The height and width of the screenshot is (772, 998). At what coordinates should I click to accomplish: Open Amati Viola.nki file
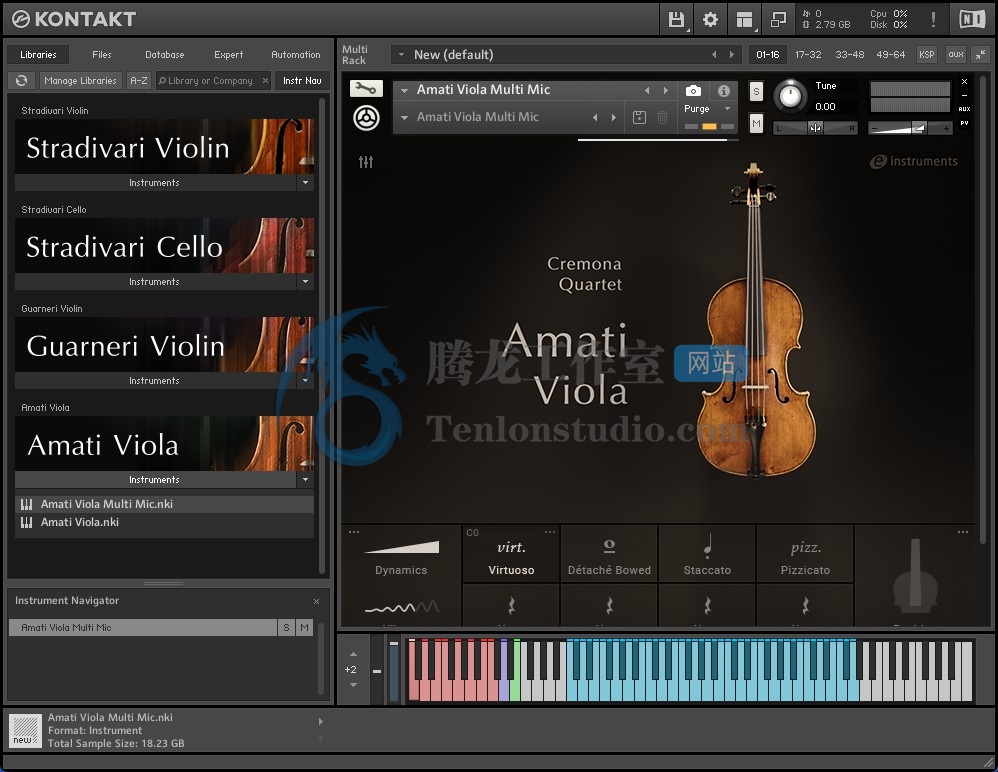coord(164,523)
